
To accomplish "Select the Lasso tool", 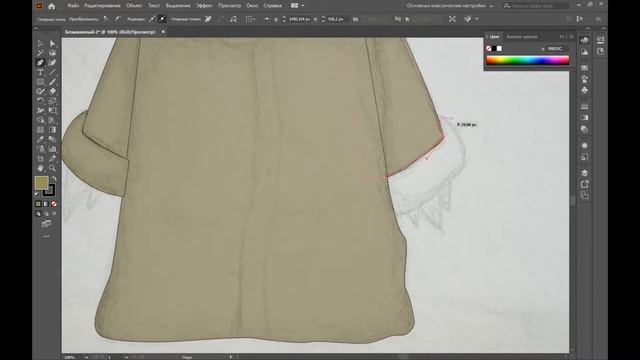I will click(52, 53).
